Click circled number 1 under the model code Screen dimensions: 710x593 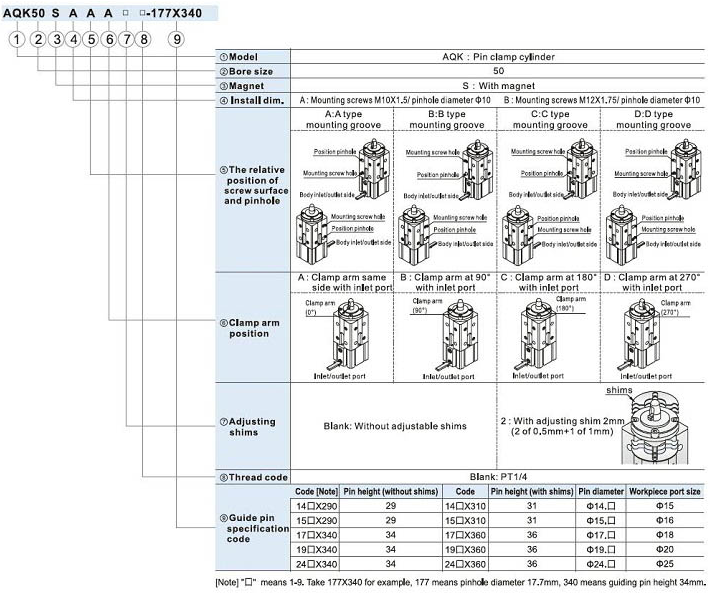(x=16, y=38)
